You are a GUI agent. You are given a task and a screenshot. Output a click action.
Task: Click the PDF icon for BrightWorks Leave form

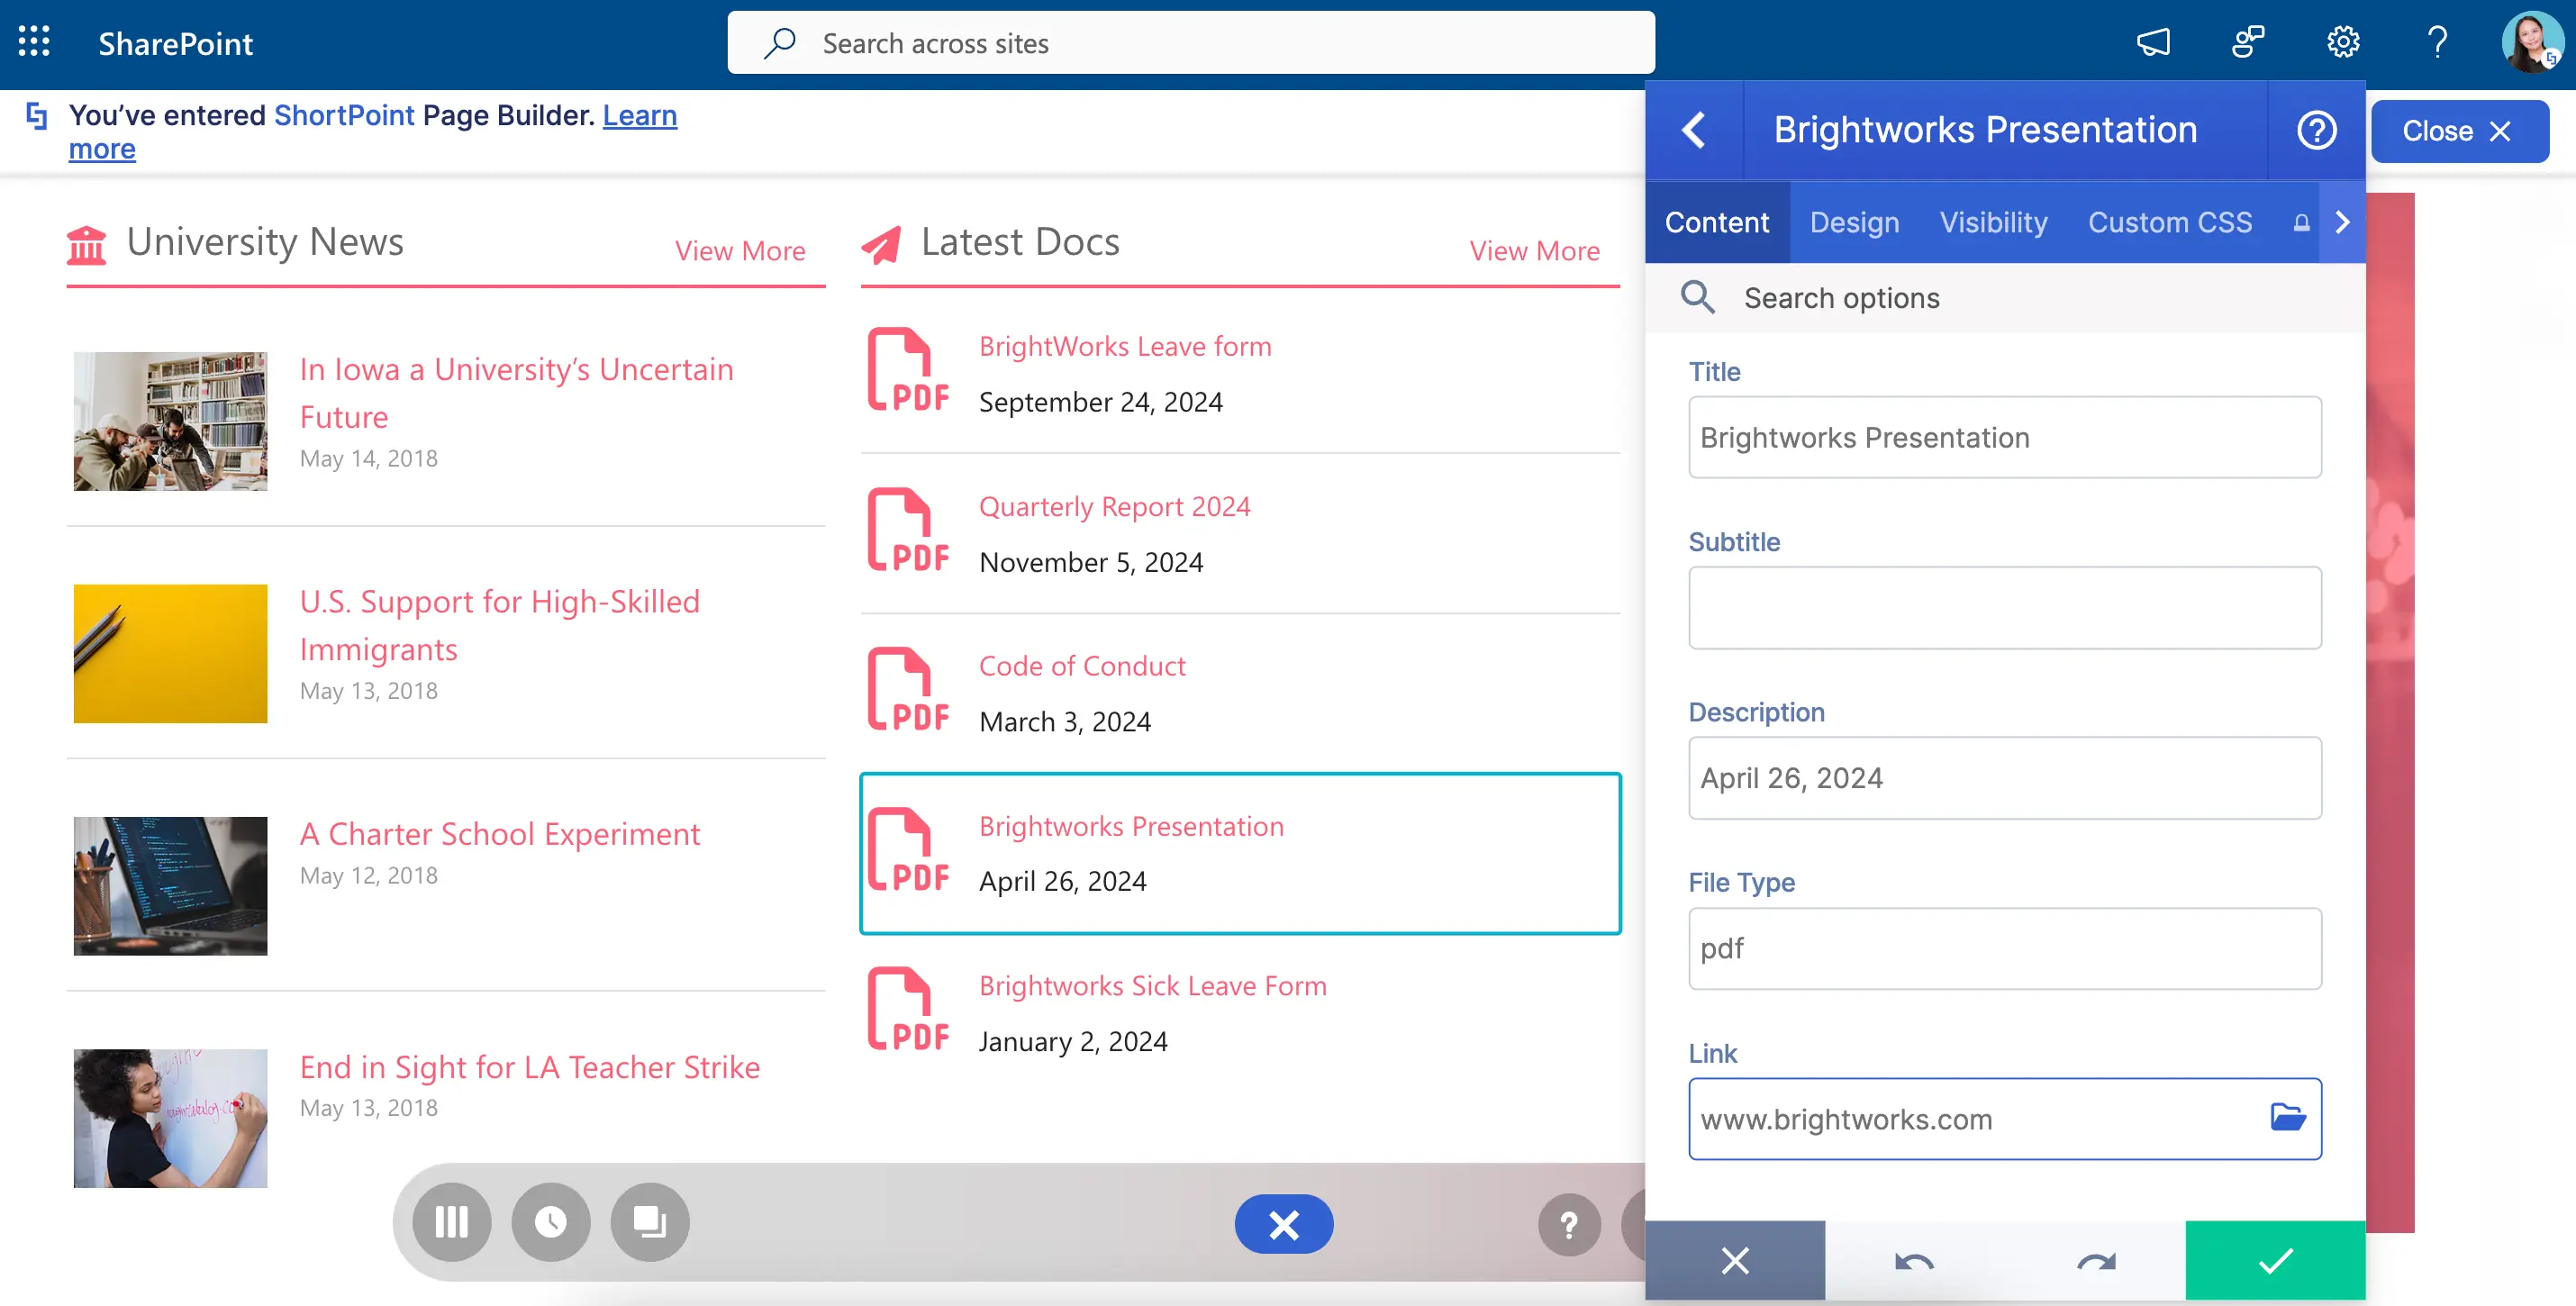(x=908, y=370)
